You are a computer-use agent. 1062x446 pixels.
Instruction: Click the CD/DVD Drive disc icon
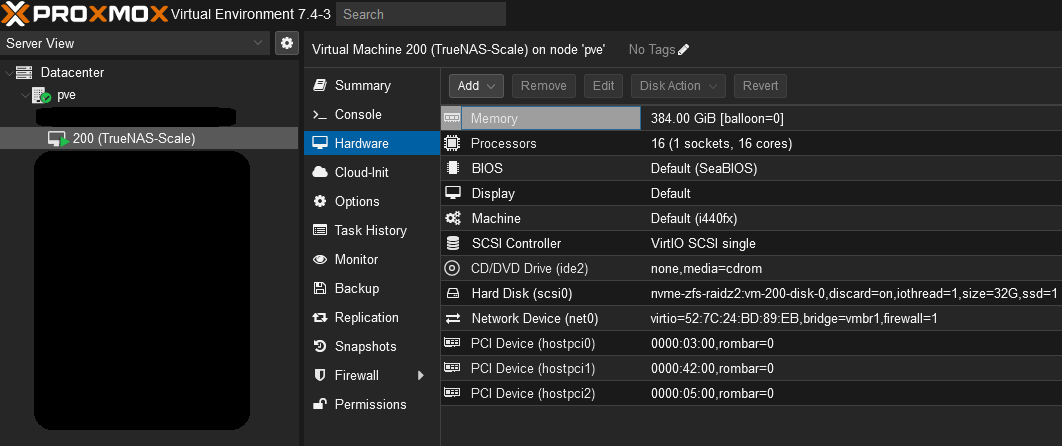point(452,269)
